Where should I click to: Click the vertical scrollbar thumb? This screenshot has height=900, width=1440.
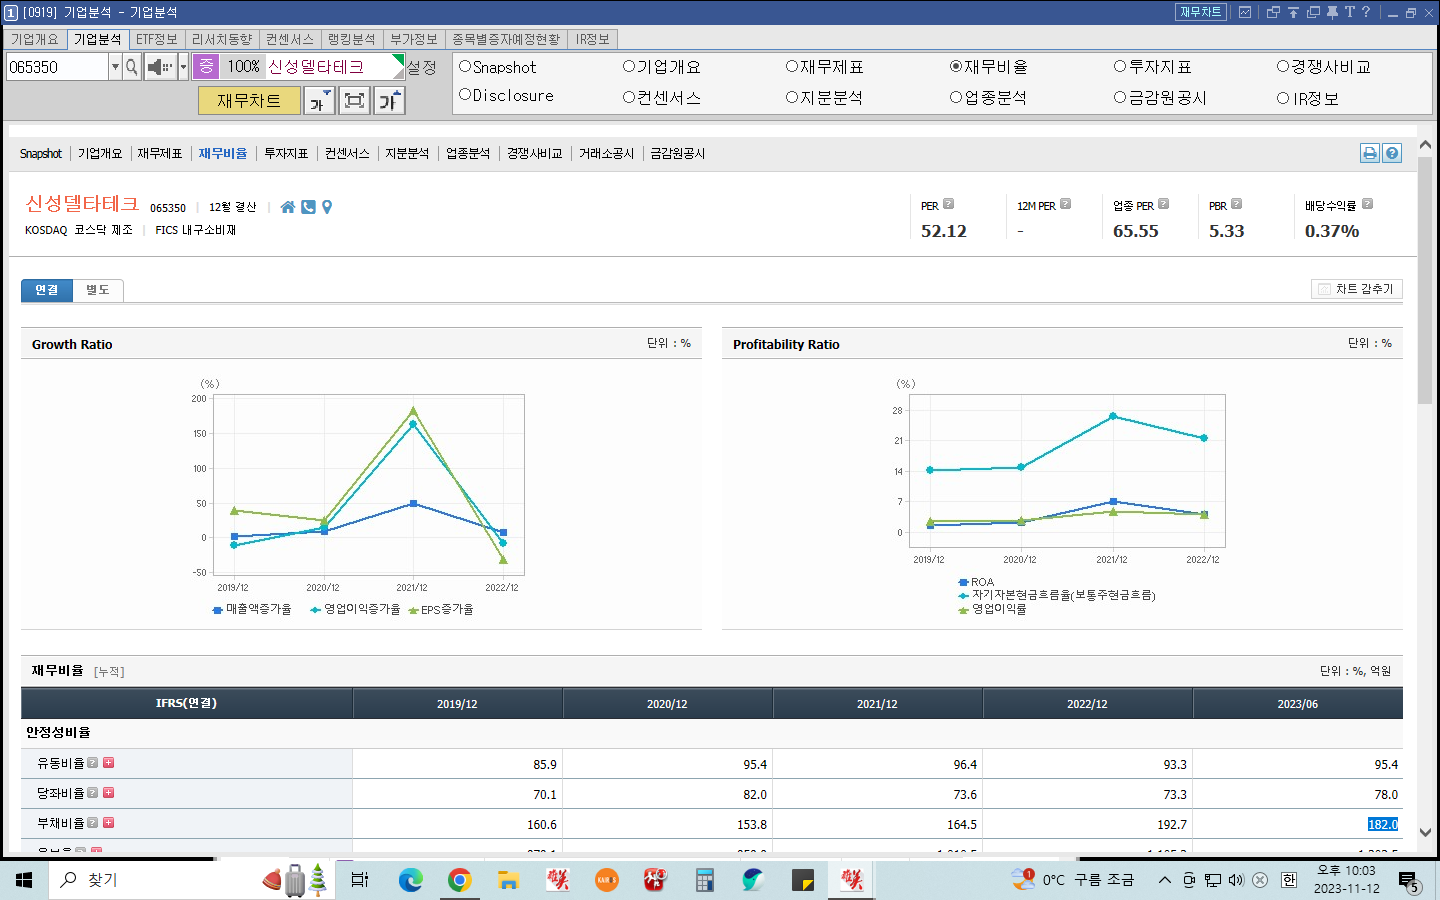(x=1425, y=280)
